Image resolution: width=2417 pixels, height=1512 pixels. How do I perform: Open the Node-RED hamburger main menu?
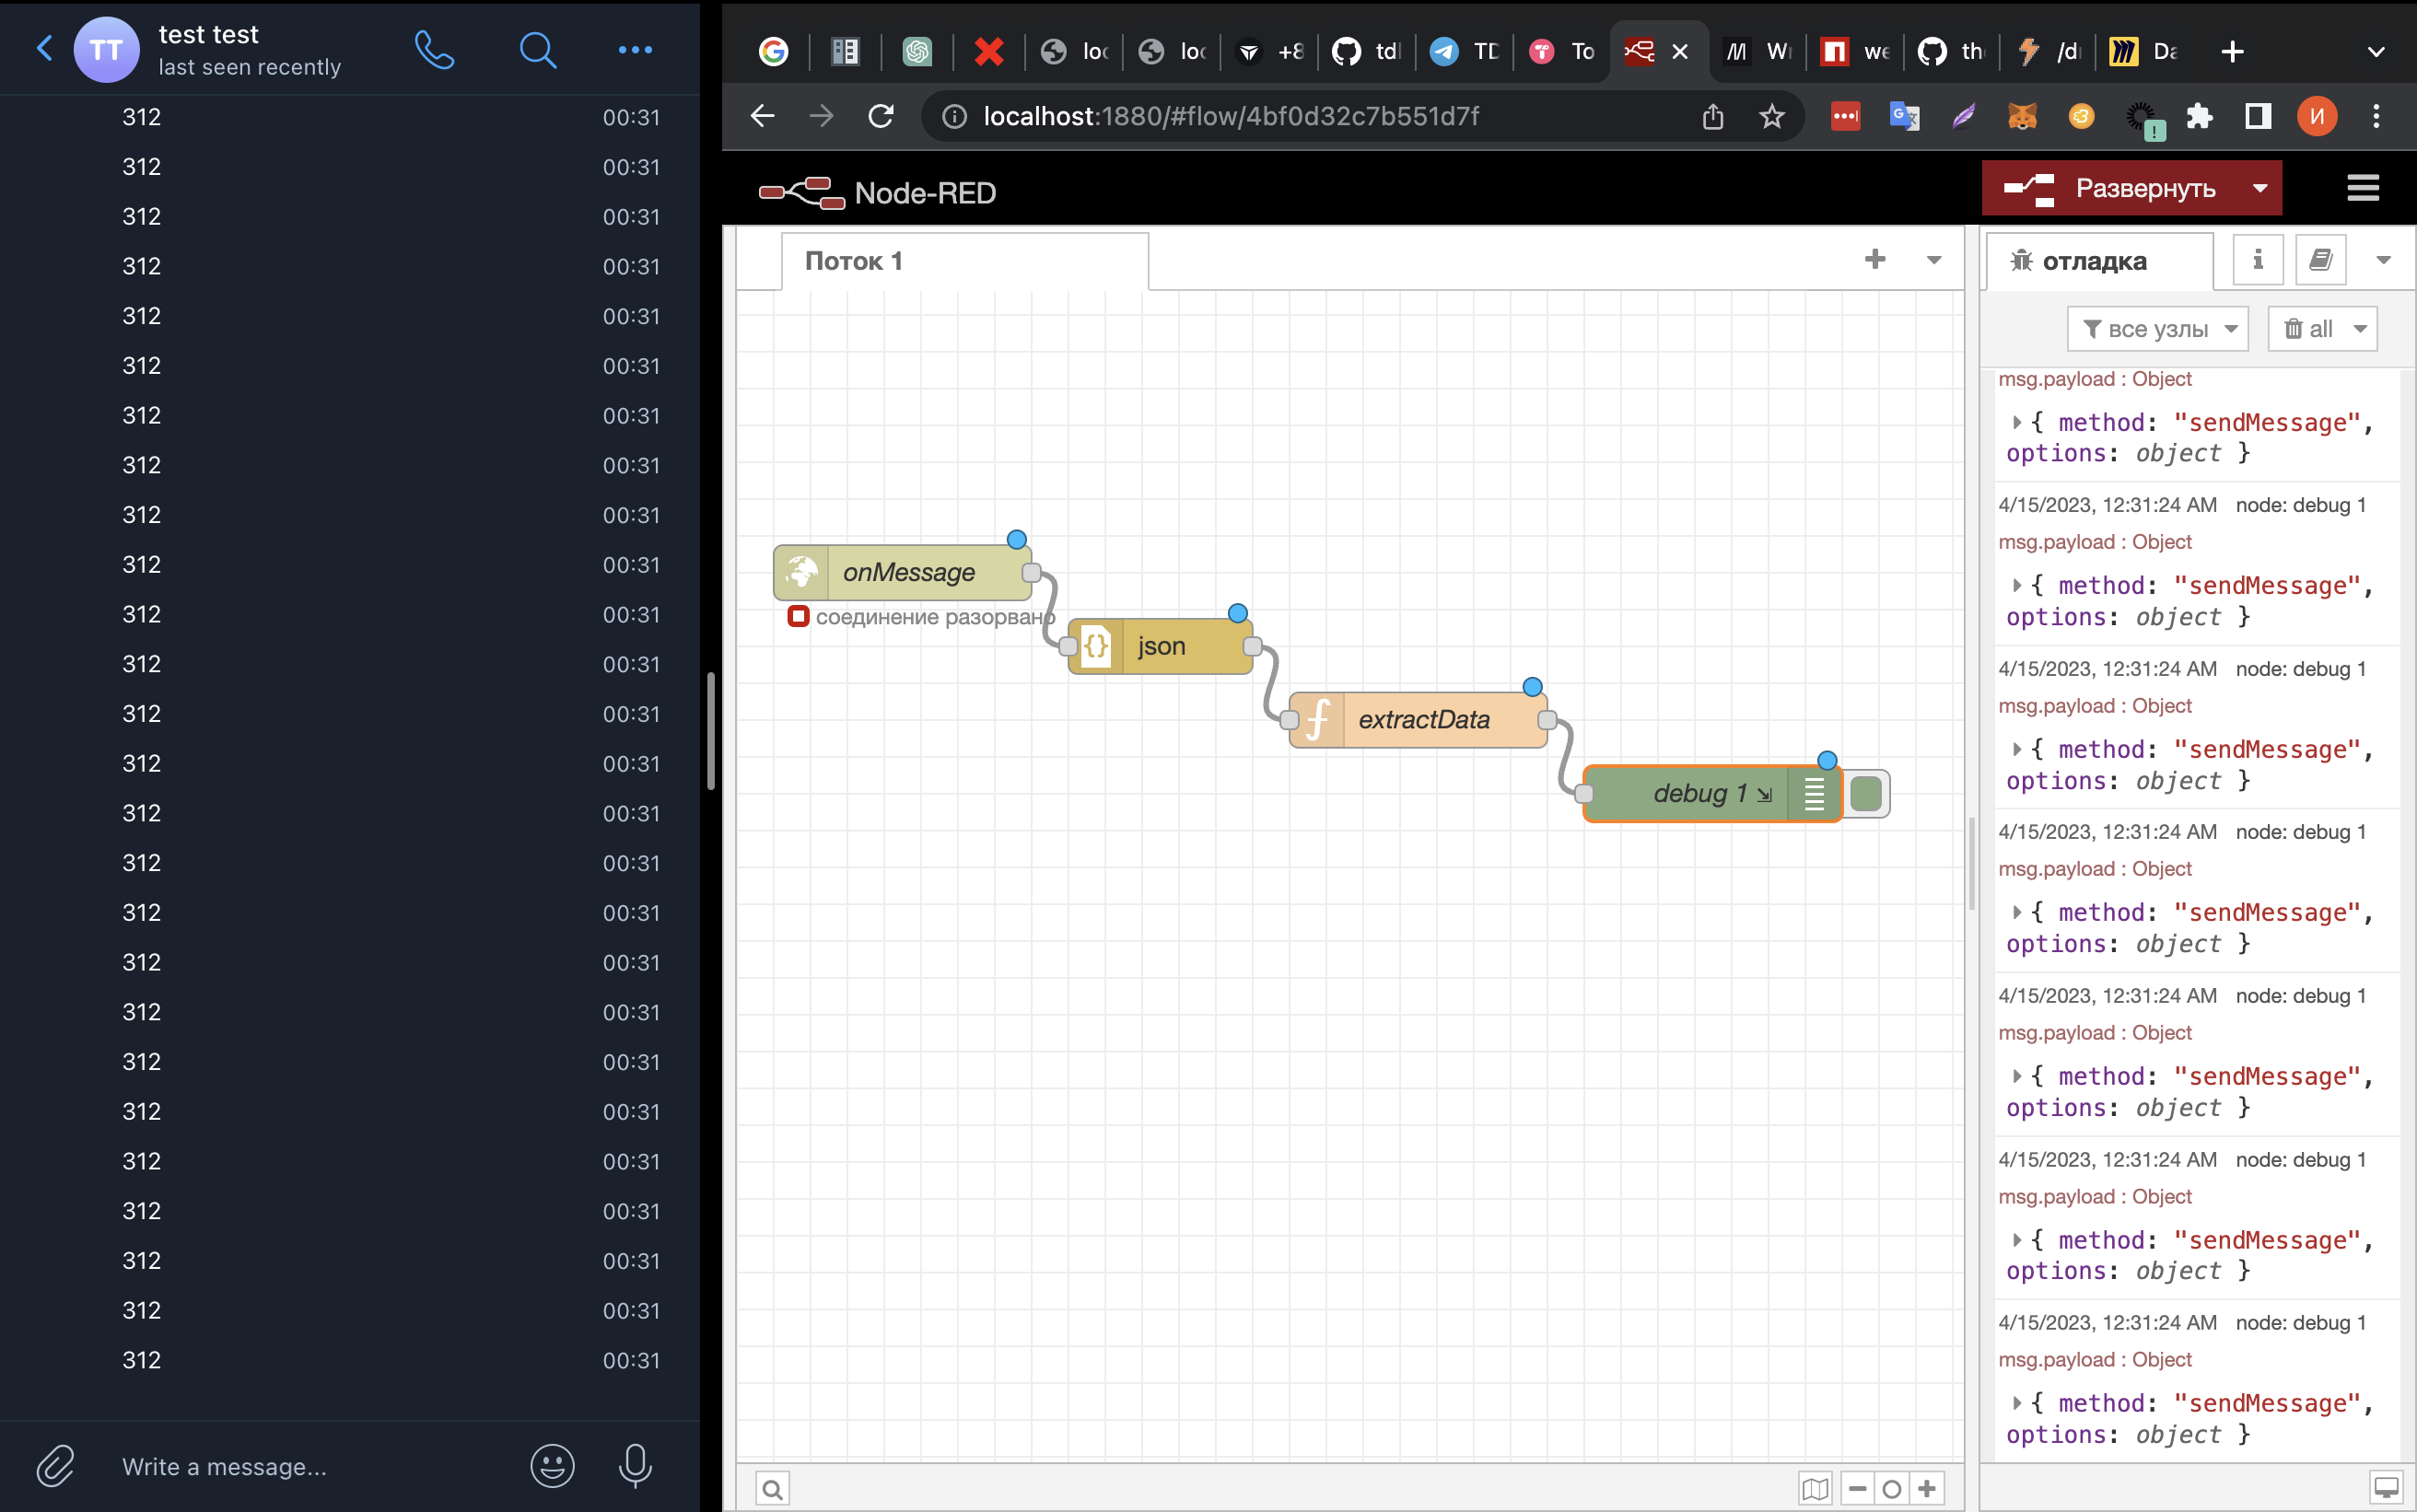click(x=2362, y=188)
